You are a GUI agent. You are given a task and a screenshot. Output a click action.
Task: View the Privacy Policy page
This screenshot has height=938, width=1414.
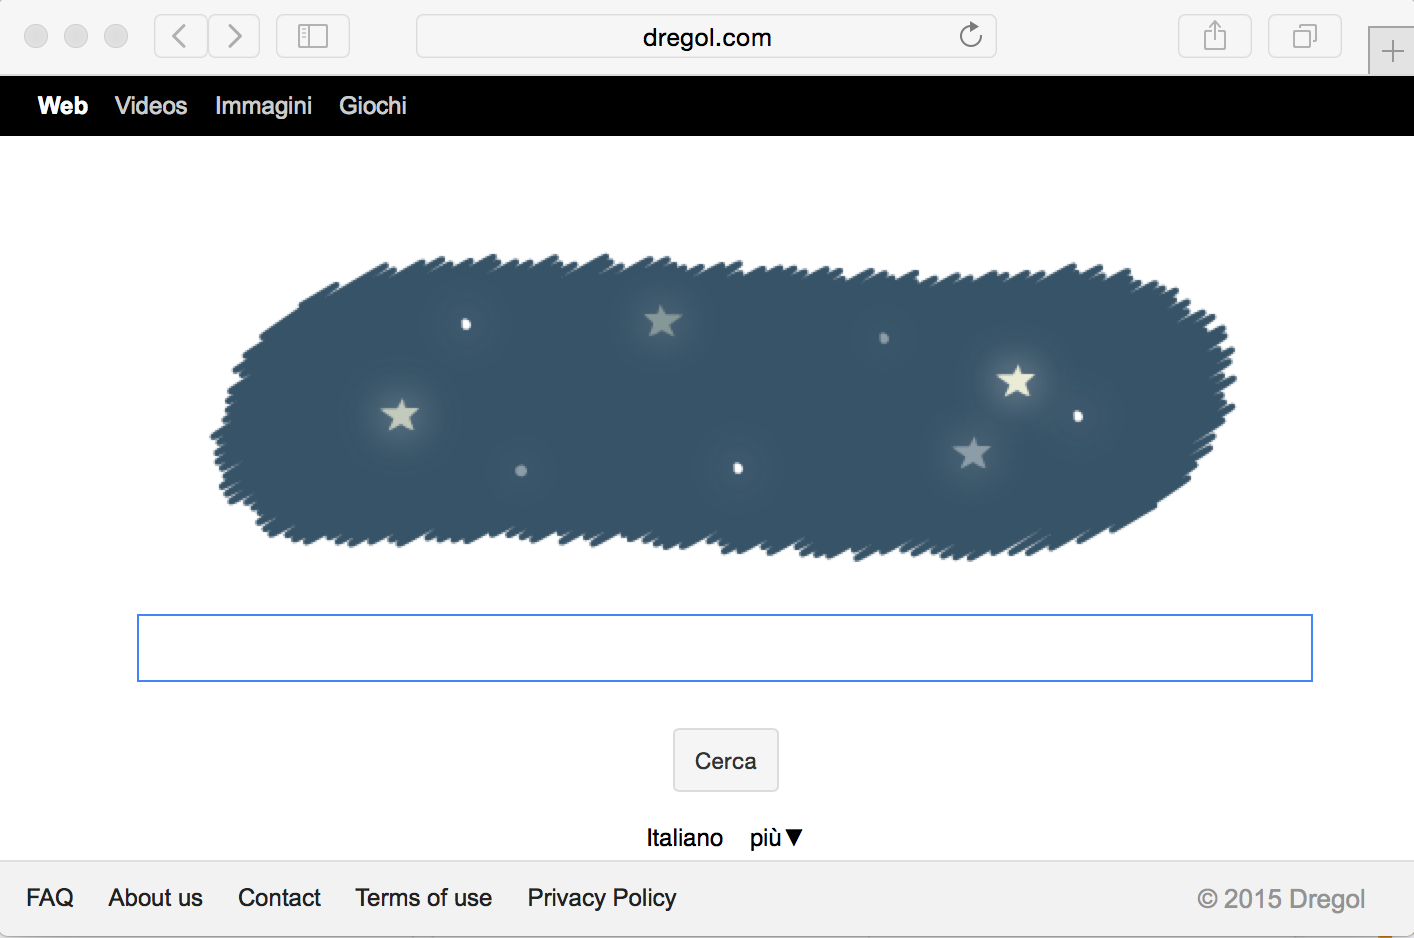tap(602, 898)
